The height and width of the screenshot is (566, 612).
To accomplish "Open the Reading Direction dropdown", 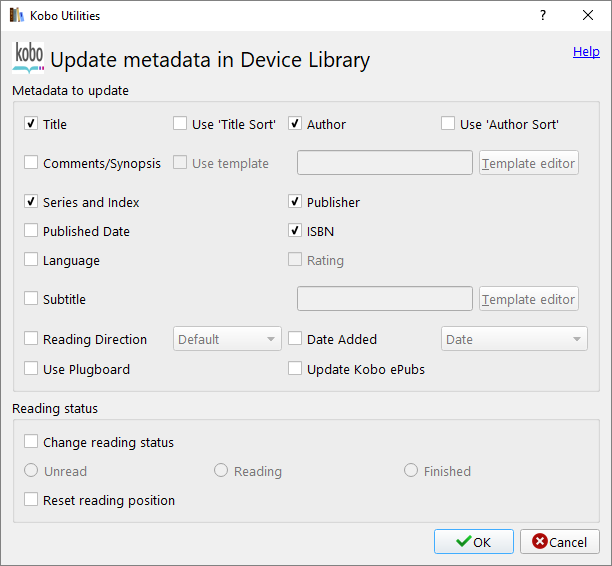I will (228, 339).
